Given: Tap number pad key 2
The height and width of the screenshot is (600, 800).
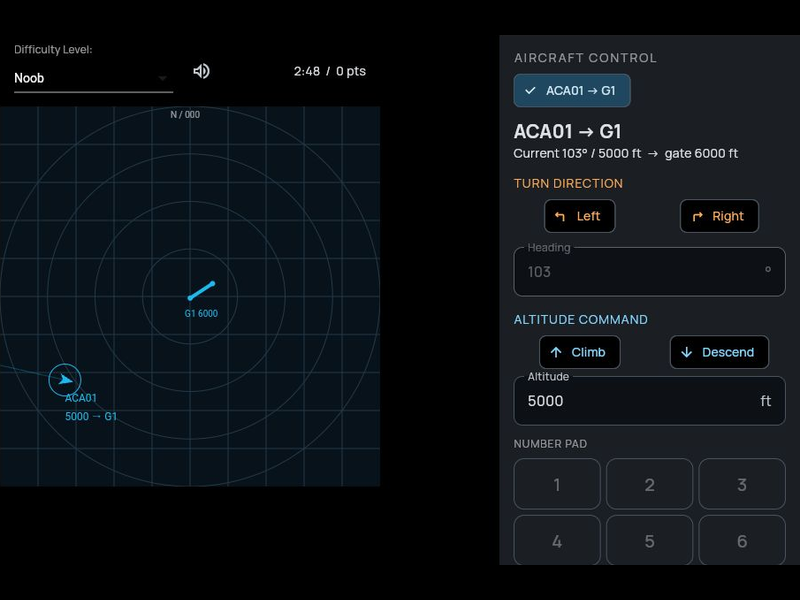Looking at the screenshot, I should (649, 484).
